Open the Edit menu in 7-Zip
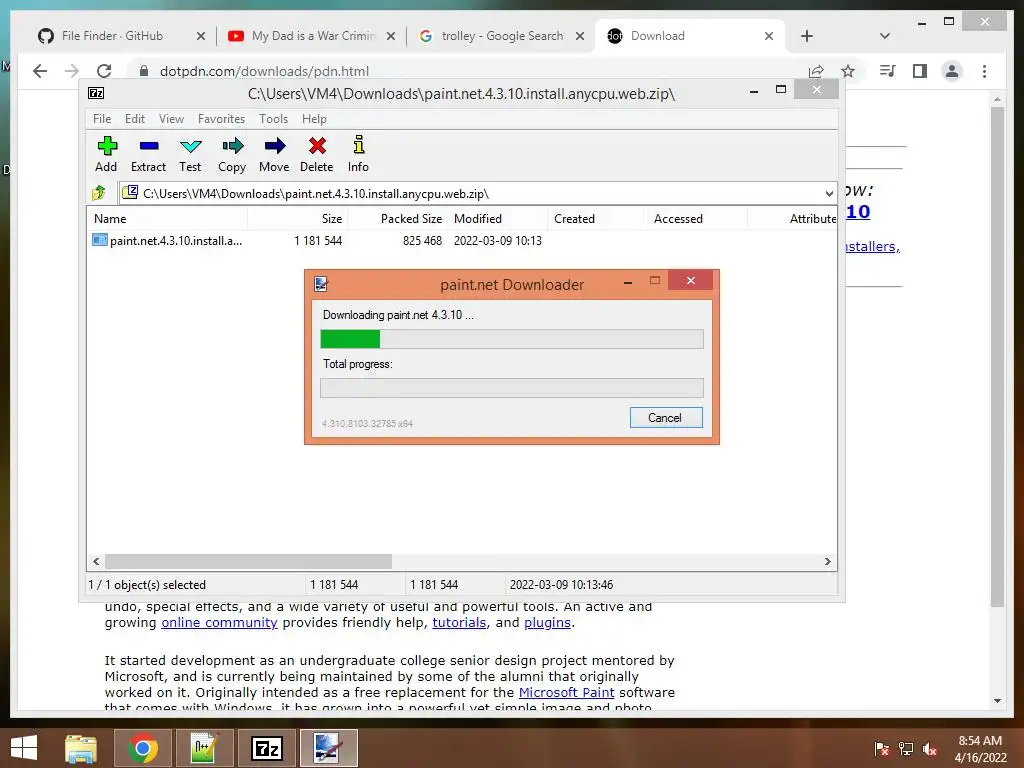Image resolution: width=1024 pixels, height=768 pixels. coord(135,119)
